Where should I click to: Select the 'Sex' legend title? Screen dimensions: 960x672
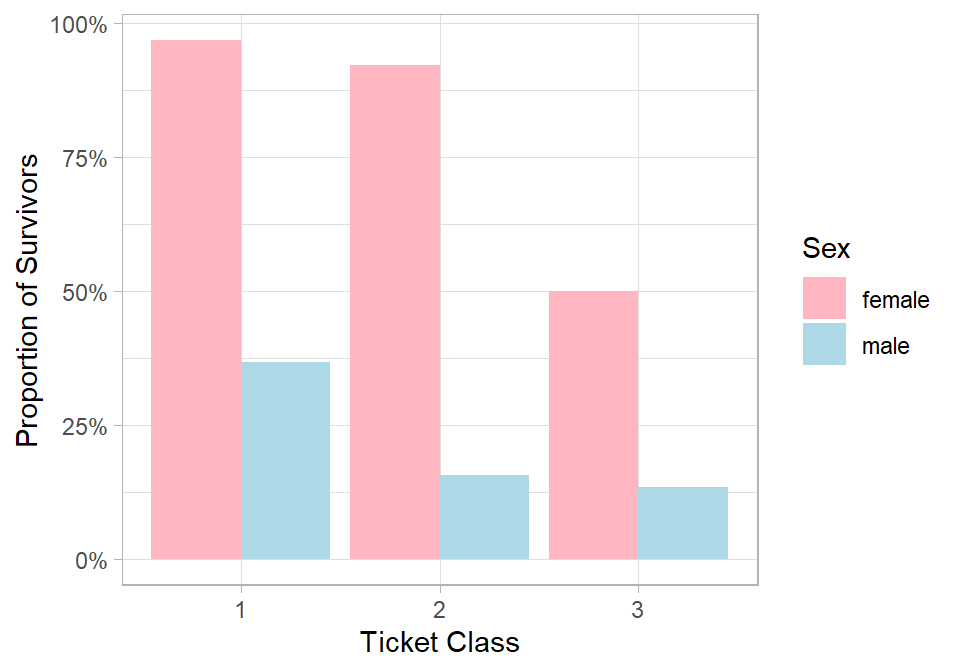click(826, 249)
